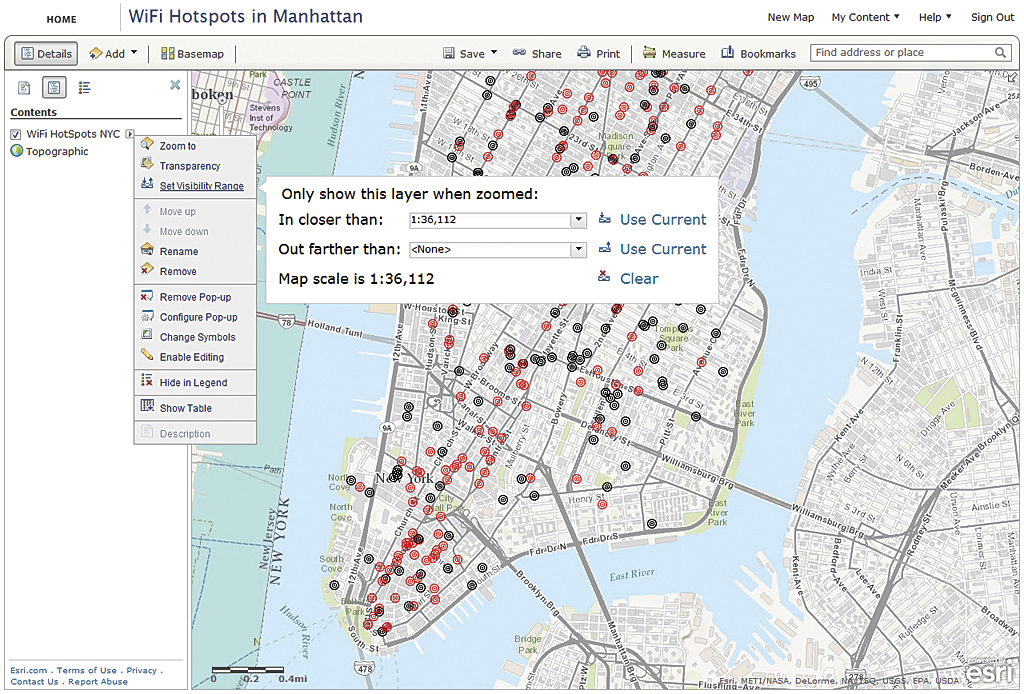The width and height of the screenshot is (1024, 694).
Task: Select Hide in Legend
Action: point(195,383)
